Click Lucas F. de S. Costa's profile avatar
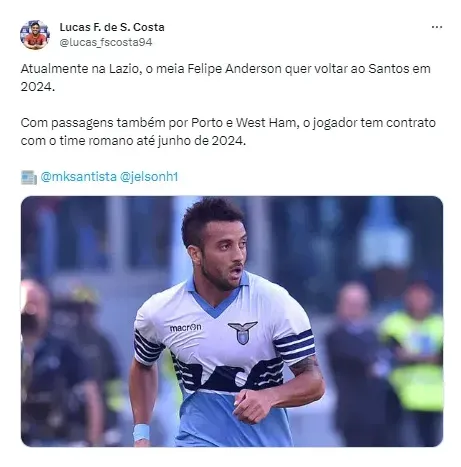The height and width of the screenshot is (467, 461). pos(35,35)
